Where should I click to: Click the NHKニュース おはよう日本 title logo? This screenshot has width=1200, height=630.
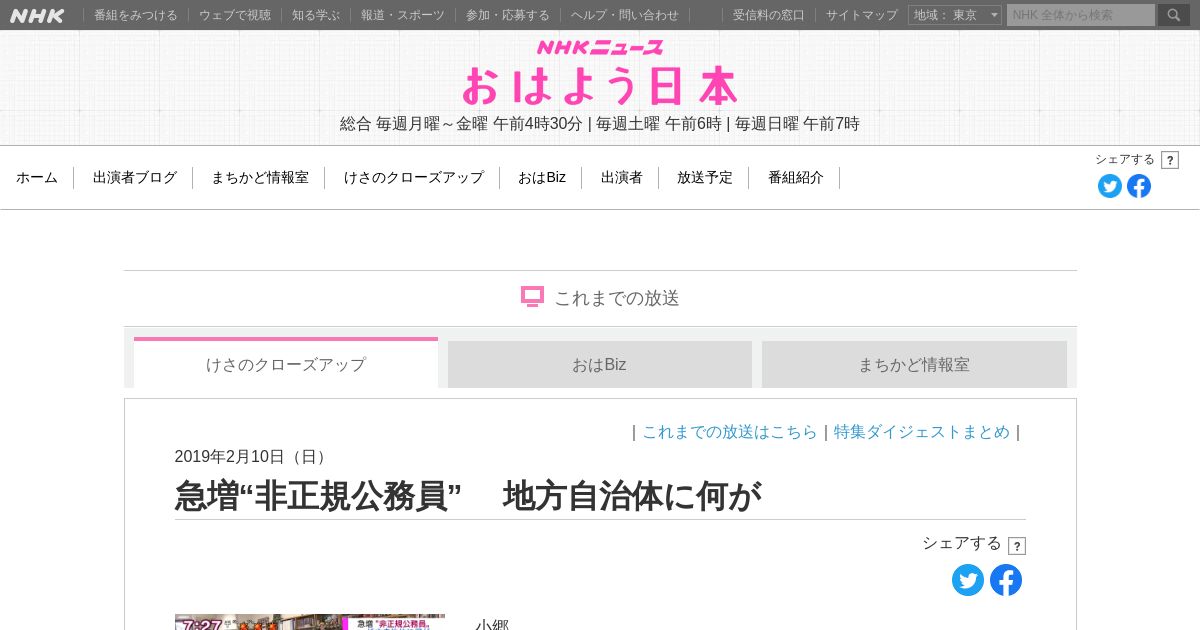(600, 73)
